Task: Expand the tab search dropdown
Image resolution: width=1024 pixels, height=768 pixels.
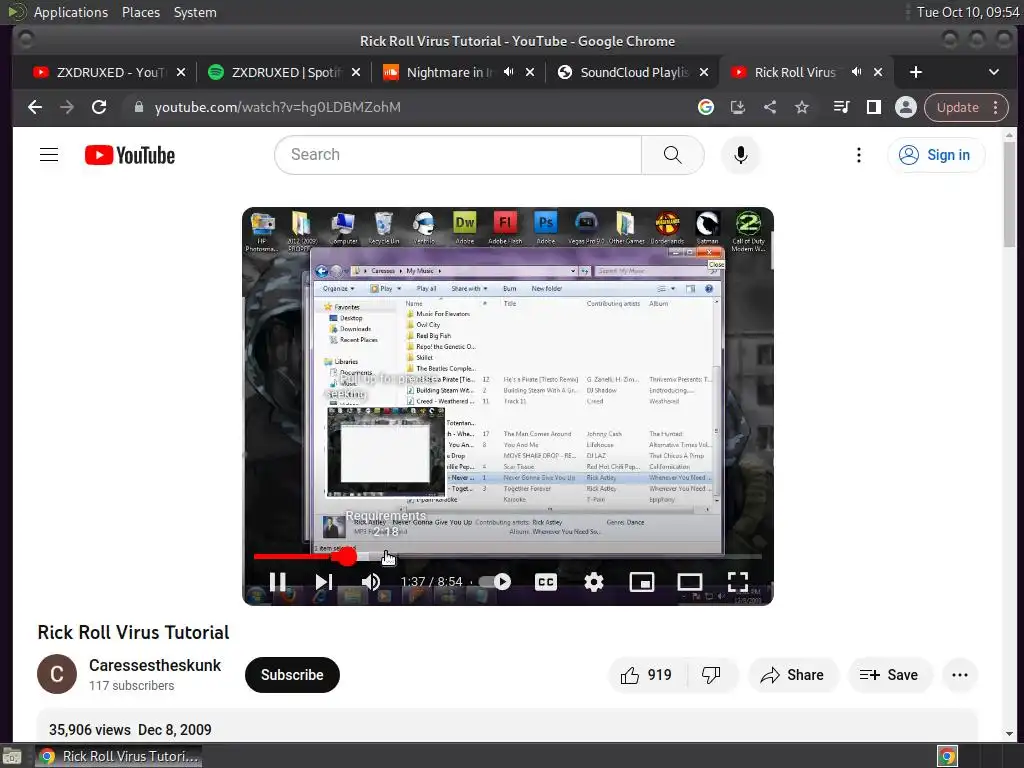Action: [993, 72]
